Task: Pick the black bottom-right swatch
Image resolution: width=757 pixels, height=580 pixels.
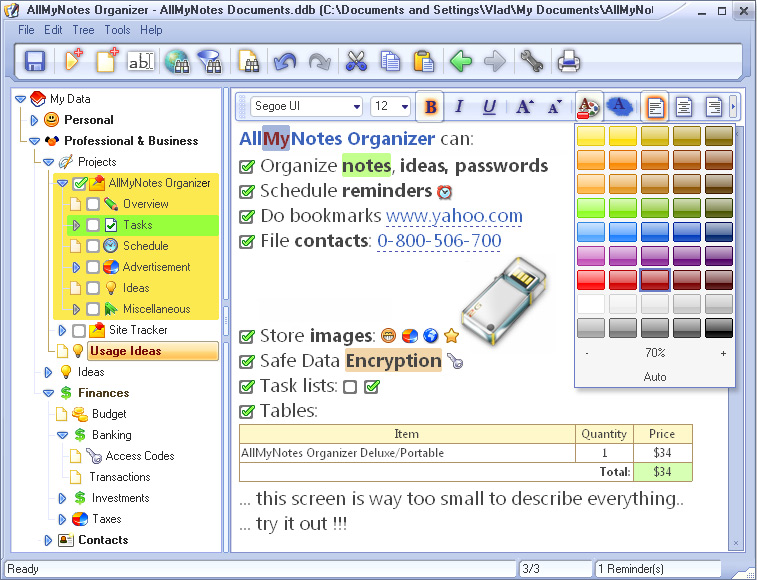Action: [x=719, y=328]
